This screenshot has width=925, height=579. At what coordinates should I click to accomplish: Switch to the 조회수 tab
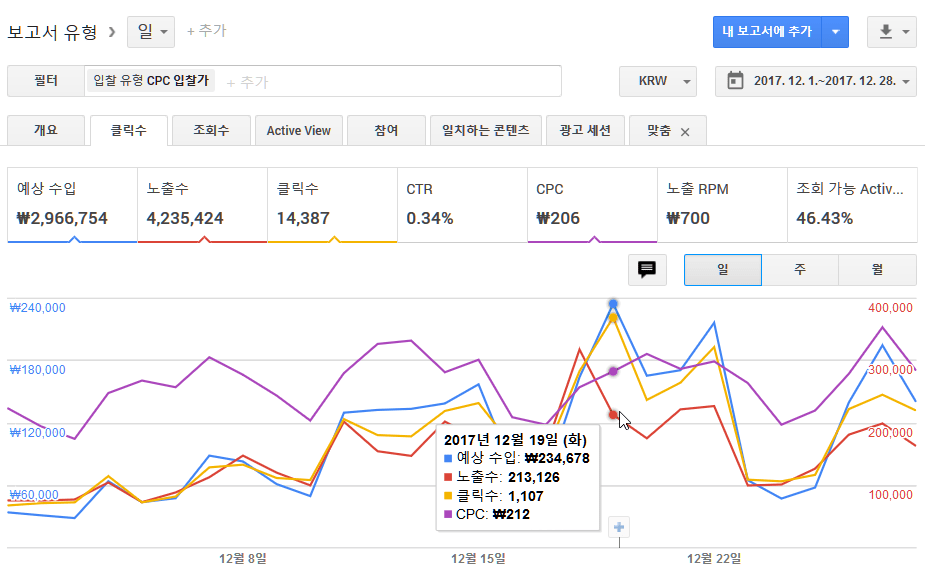[211, 131]
